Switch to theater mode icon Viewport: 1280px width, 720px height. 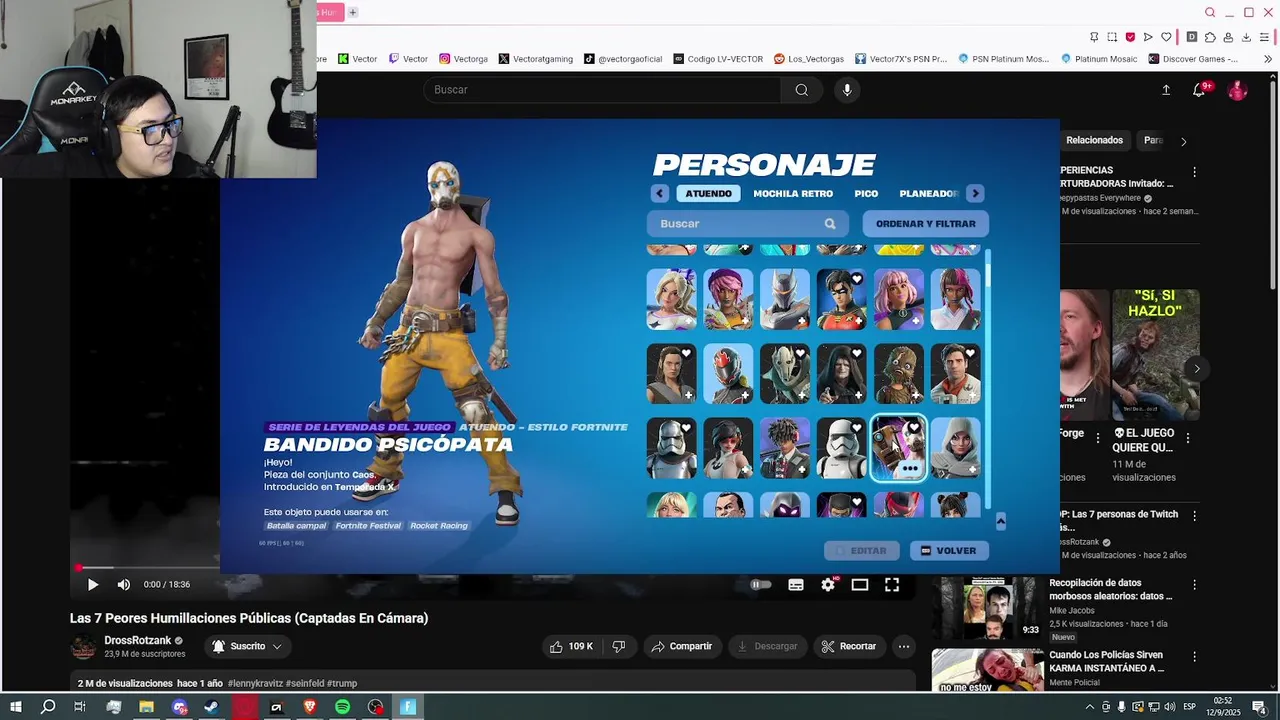(x=860, y=585)
